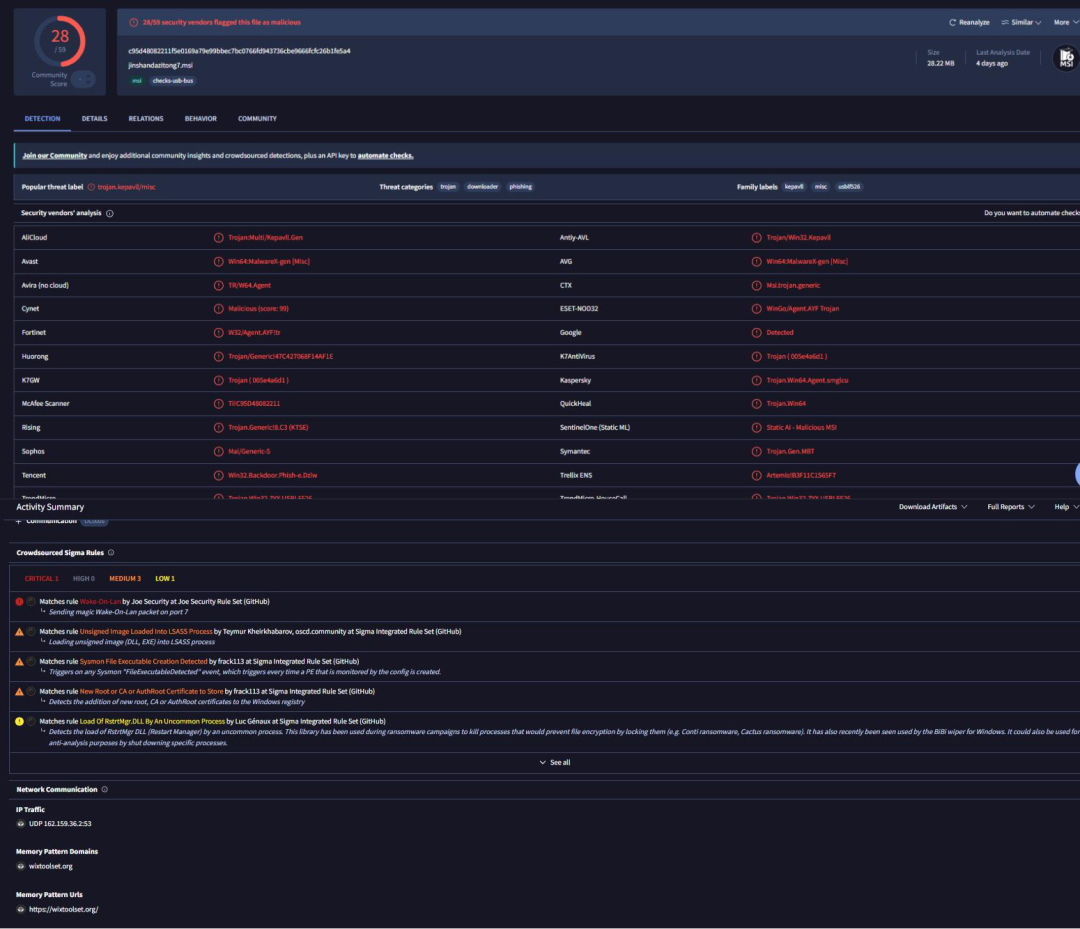This screenshot has height=929, width=1080.
Task: Click Kaspersky detection alert icon
Action: click(x=756, y=380)
